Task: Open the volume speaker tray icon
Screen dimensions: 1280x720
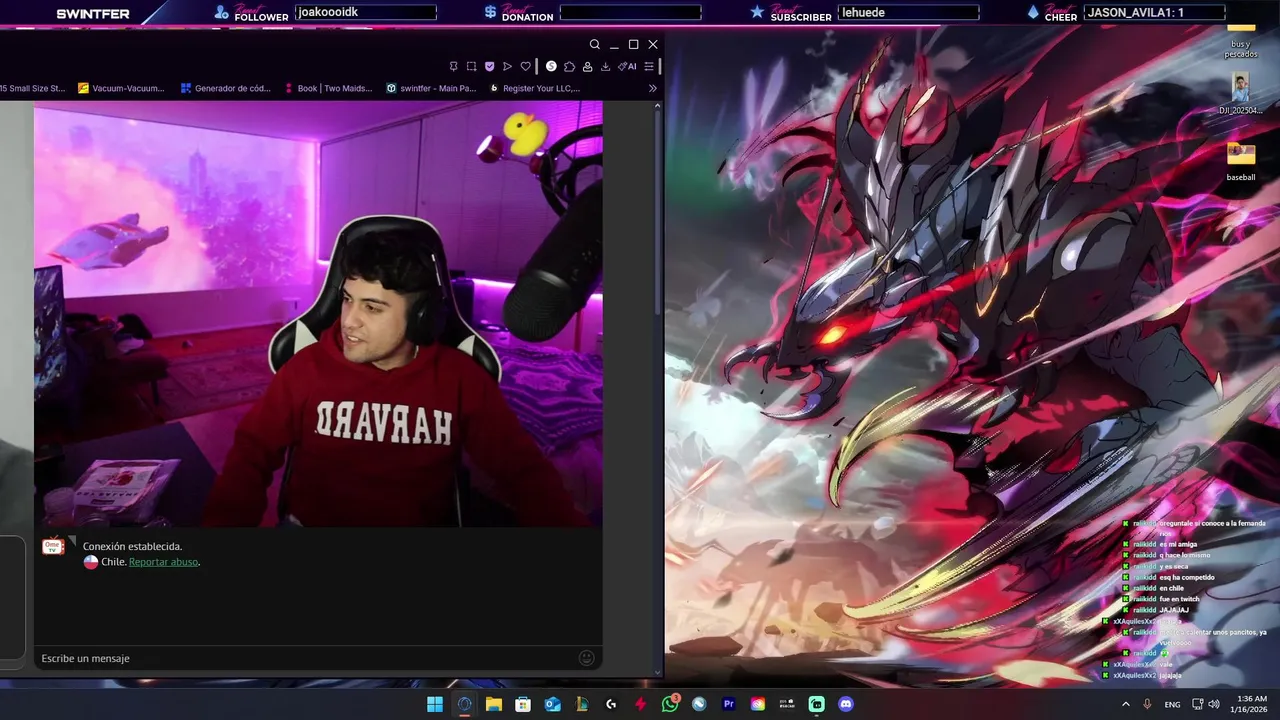Action: point(1214,704)
